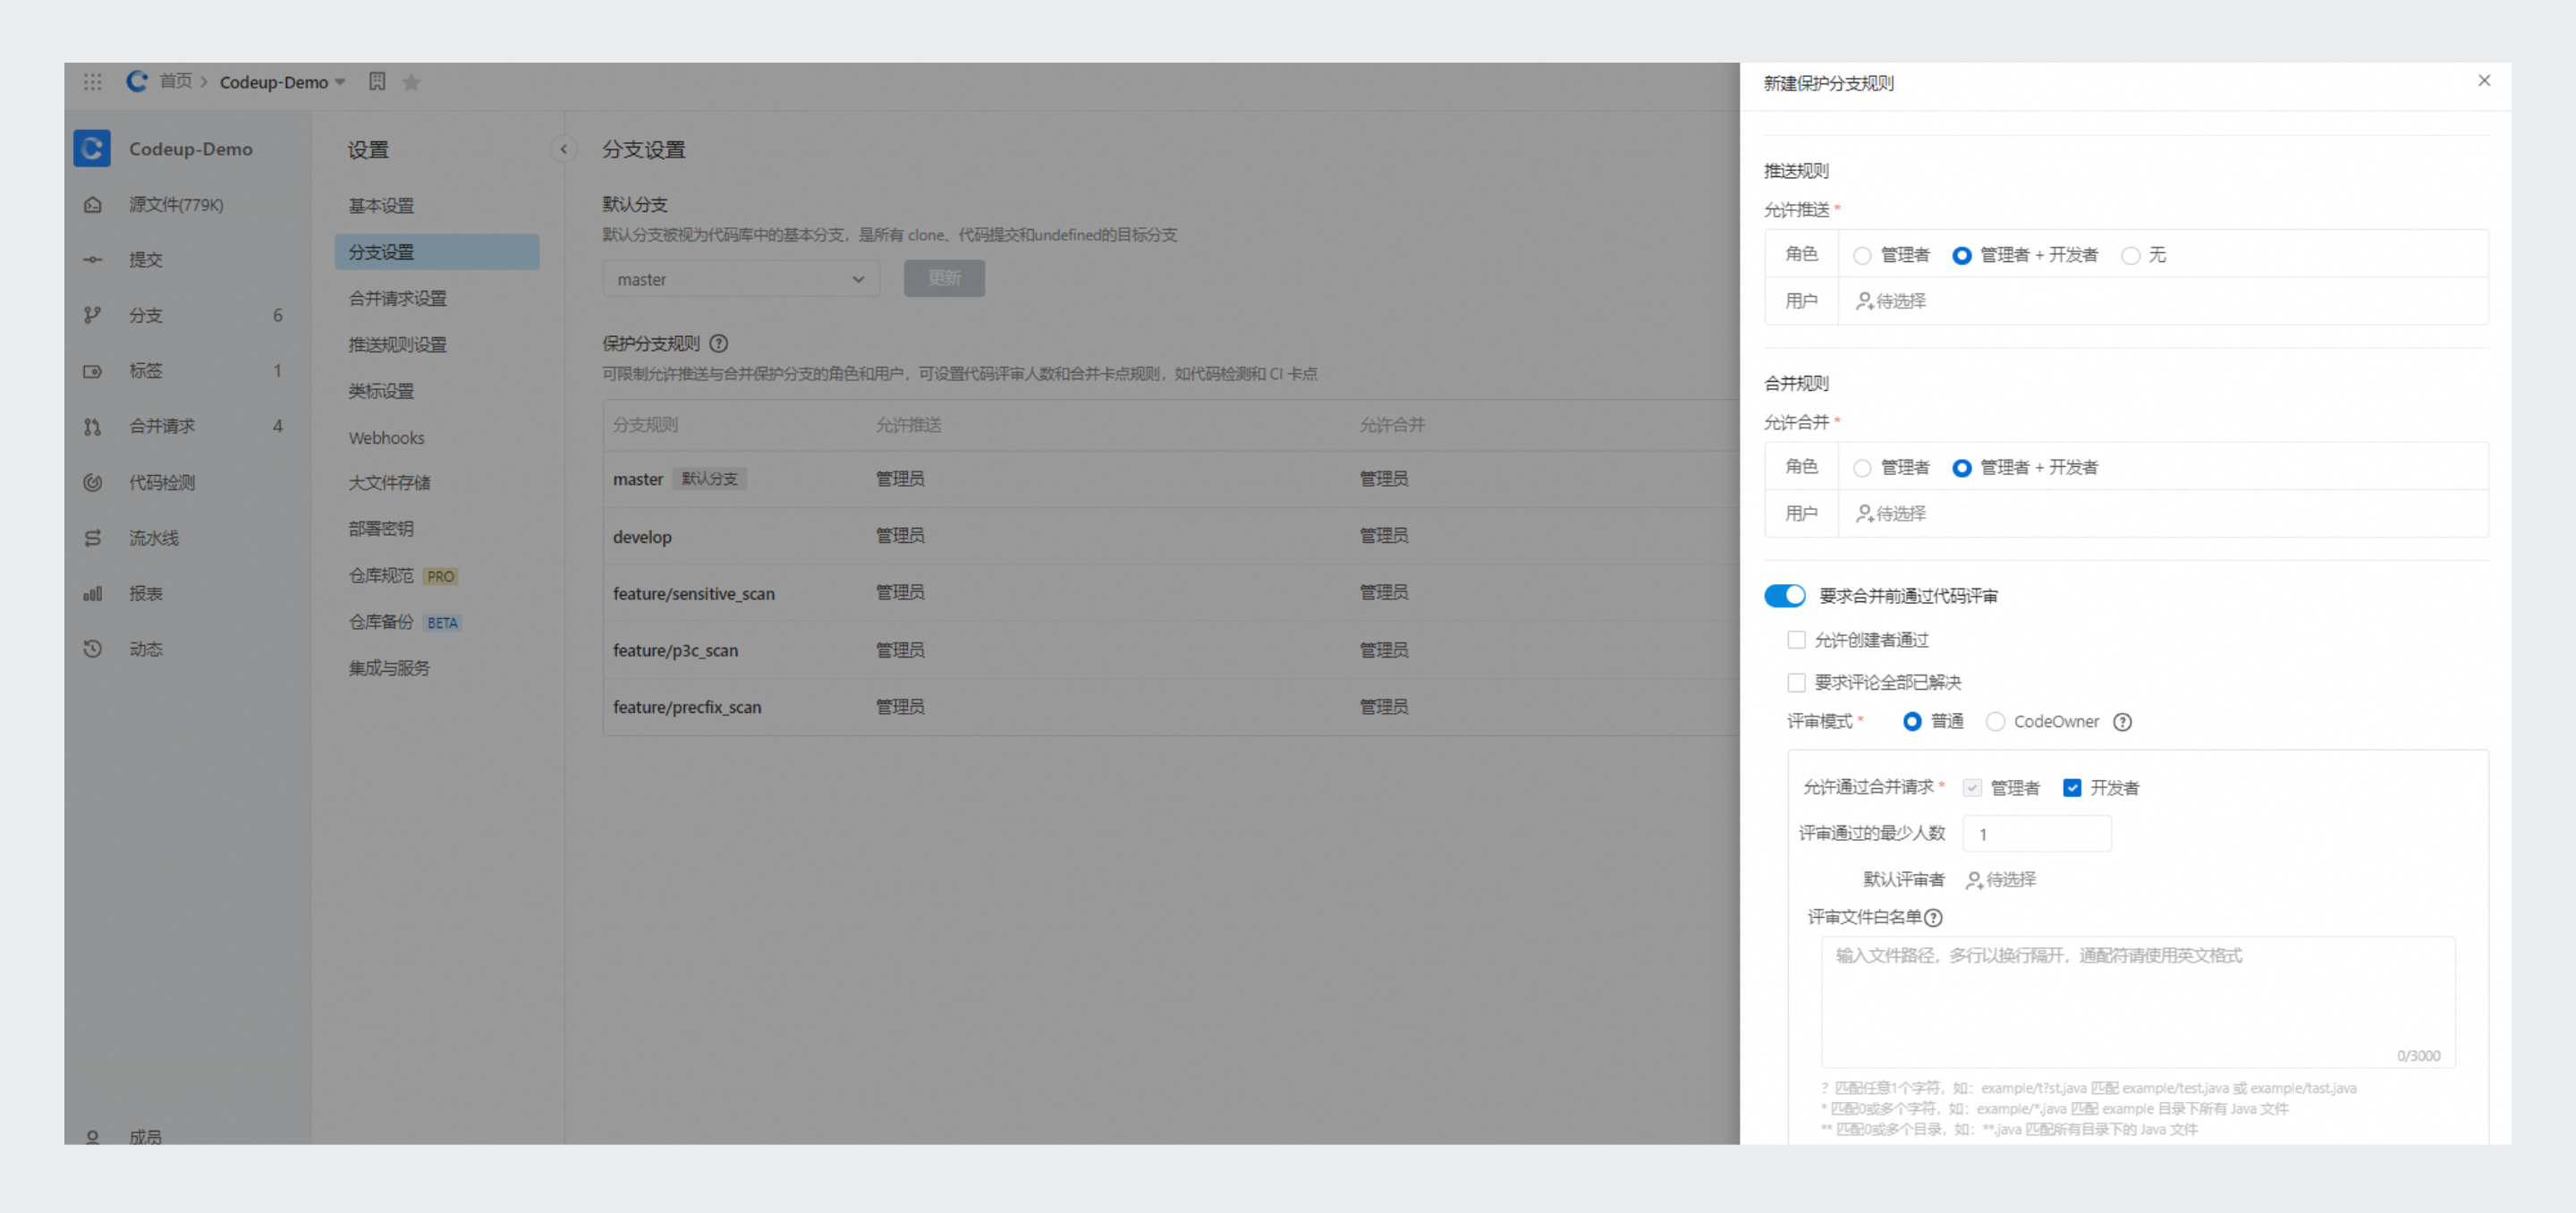Click the 评审文件白名单 text area
Screen dimensions: 2576x1213
click(x=2138, y=1002)
